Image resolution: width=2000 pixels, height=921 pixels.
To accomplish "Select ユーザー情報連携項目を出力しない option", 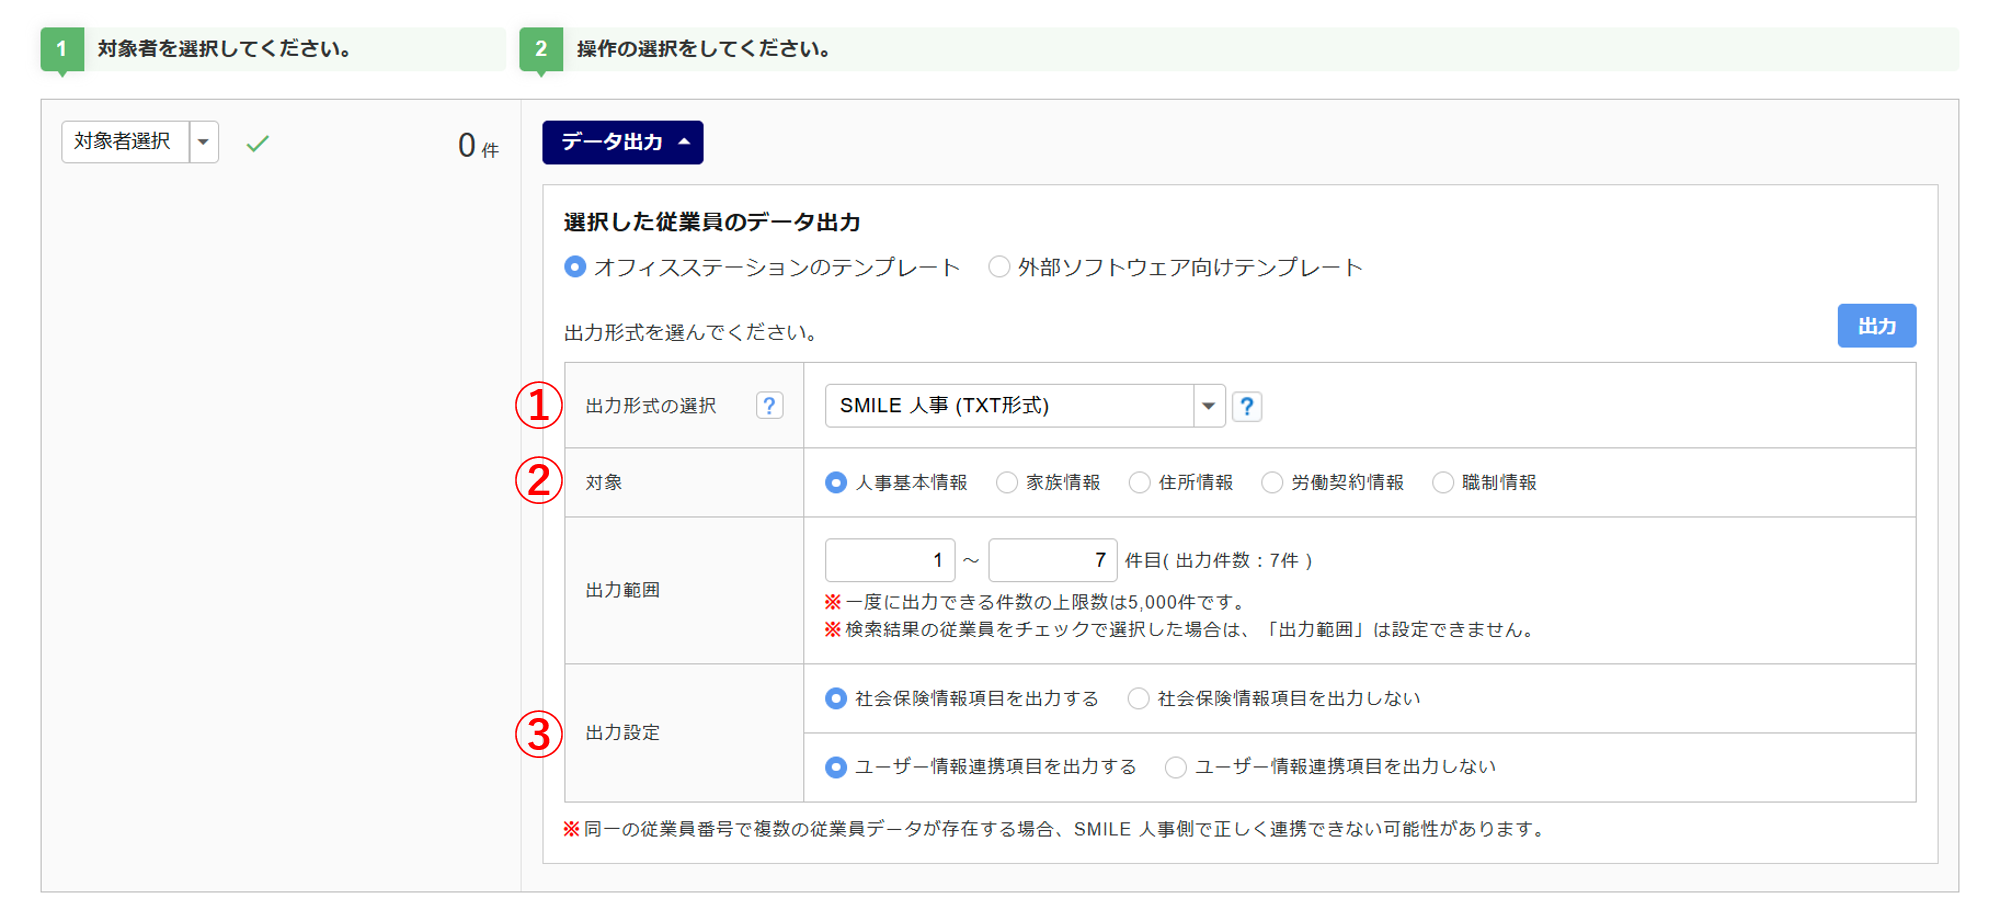I will [x=1176, y=767].
